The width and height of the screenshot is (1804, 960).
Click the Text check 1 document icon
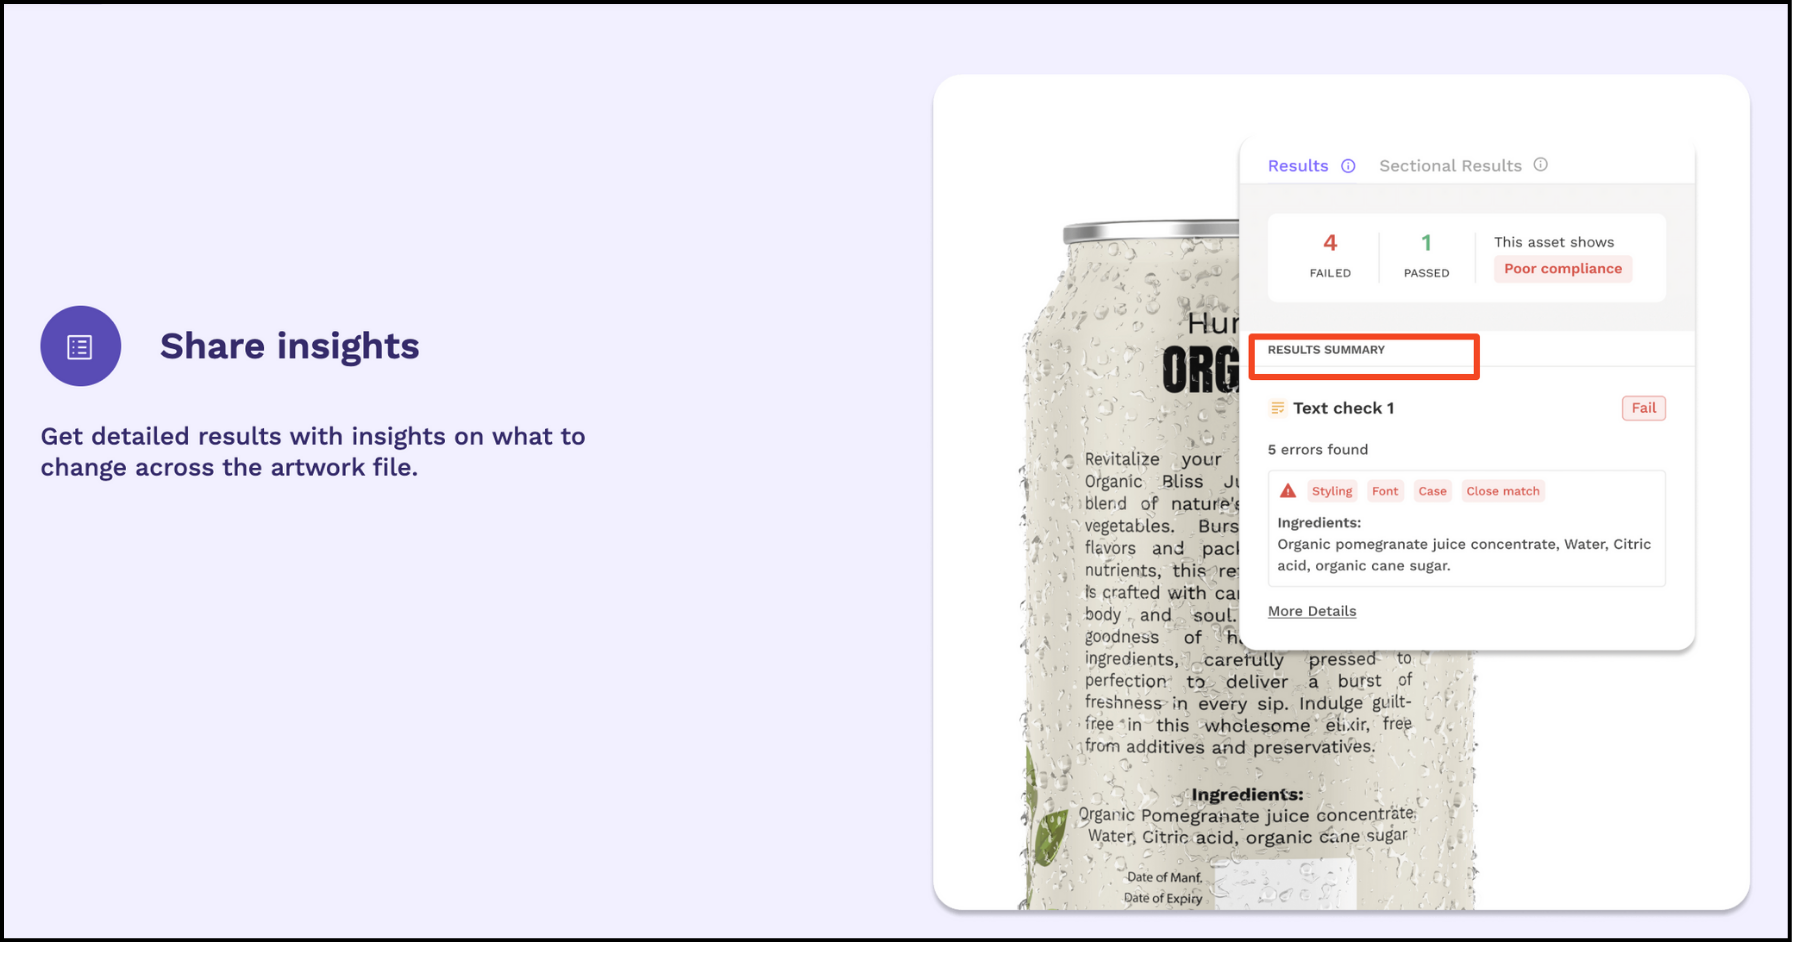point(1277,408)
